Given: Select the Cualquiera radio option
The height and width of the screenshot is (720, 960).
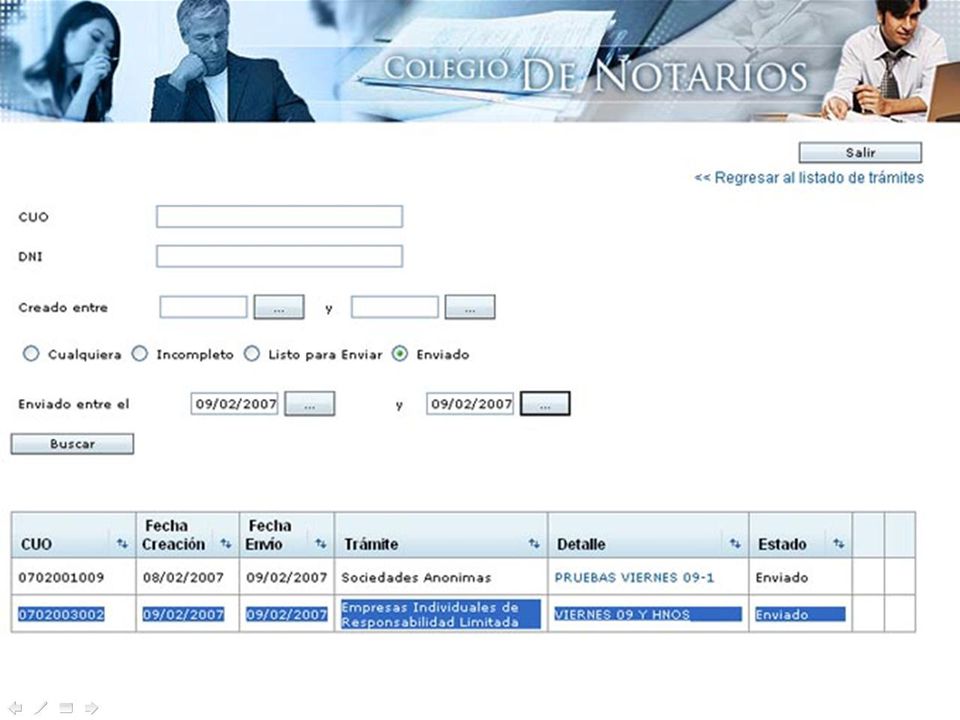Looking at the screenshot, I should (31, 354).
